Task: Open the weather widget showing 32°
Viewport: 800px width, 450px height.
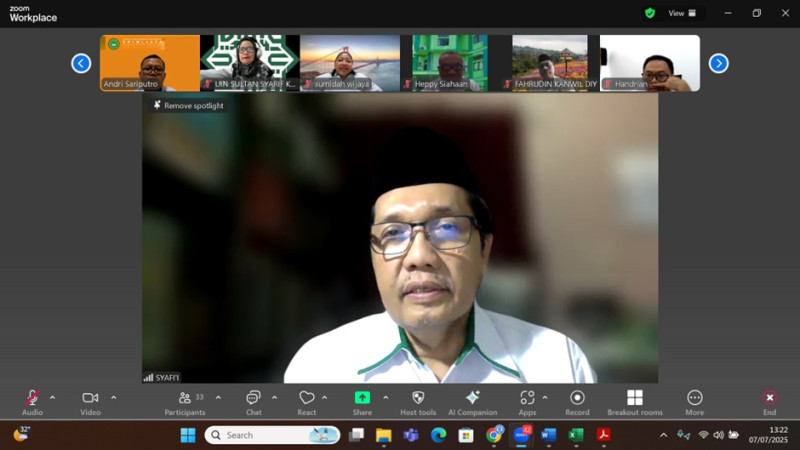Action: point(21,434)
